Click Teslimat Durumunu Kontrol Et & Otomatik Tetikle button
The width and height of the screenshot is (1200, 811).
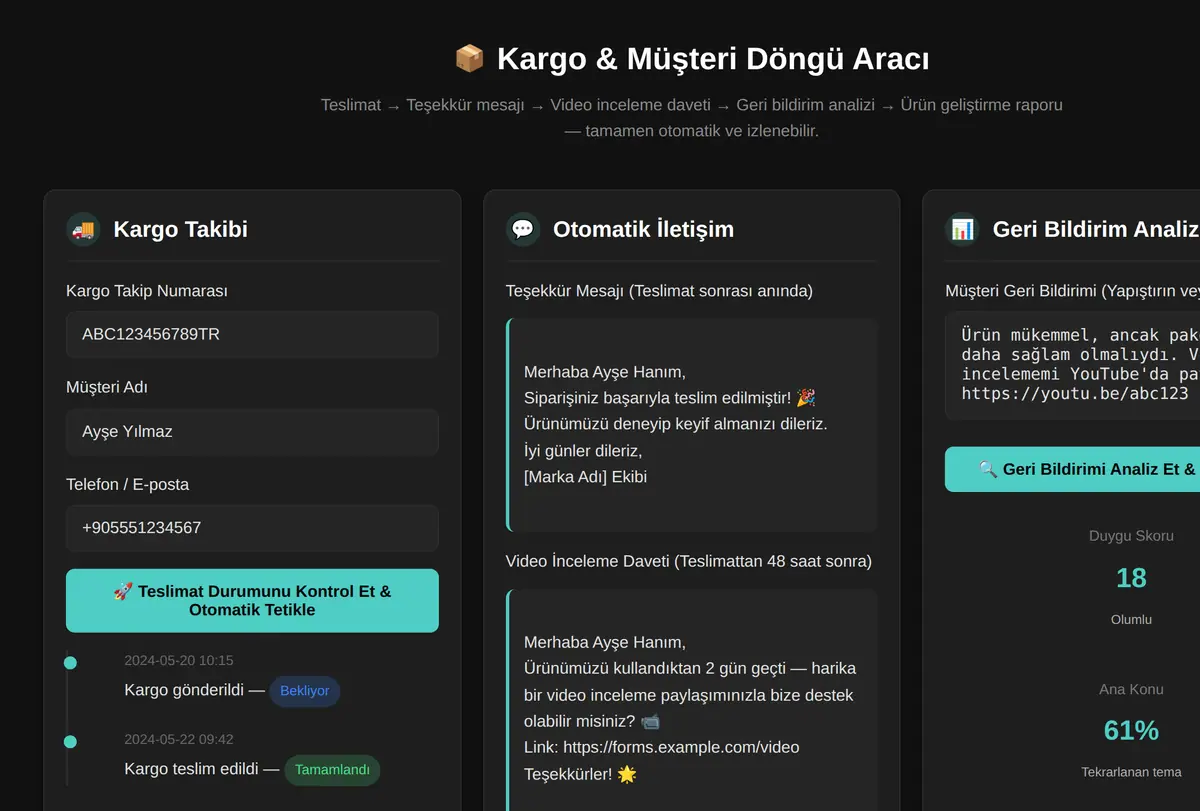click(x=252, y=600)
